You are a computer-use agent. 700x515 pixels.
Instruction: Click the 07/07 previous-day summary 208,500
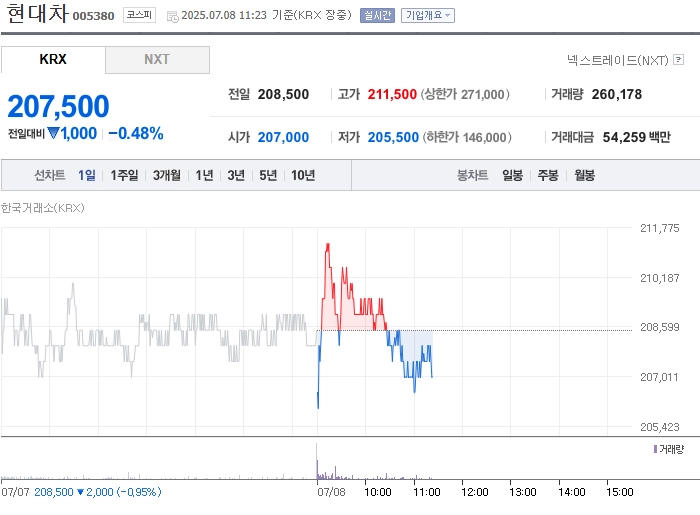[x=54, y=492]
